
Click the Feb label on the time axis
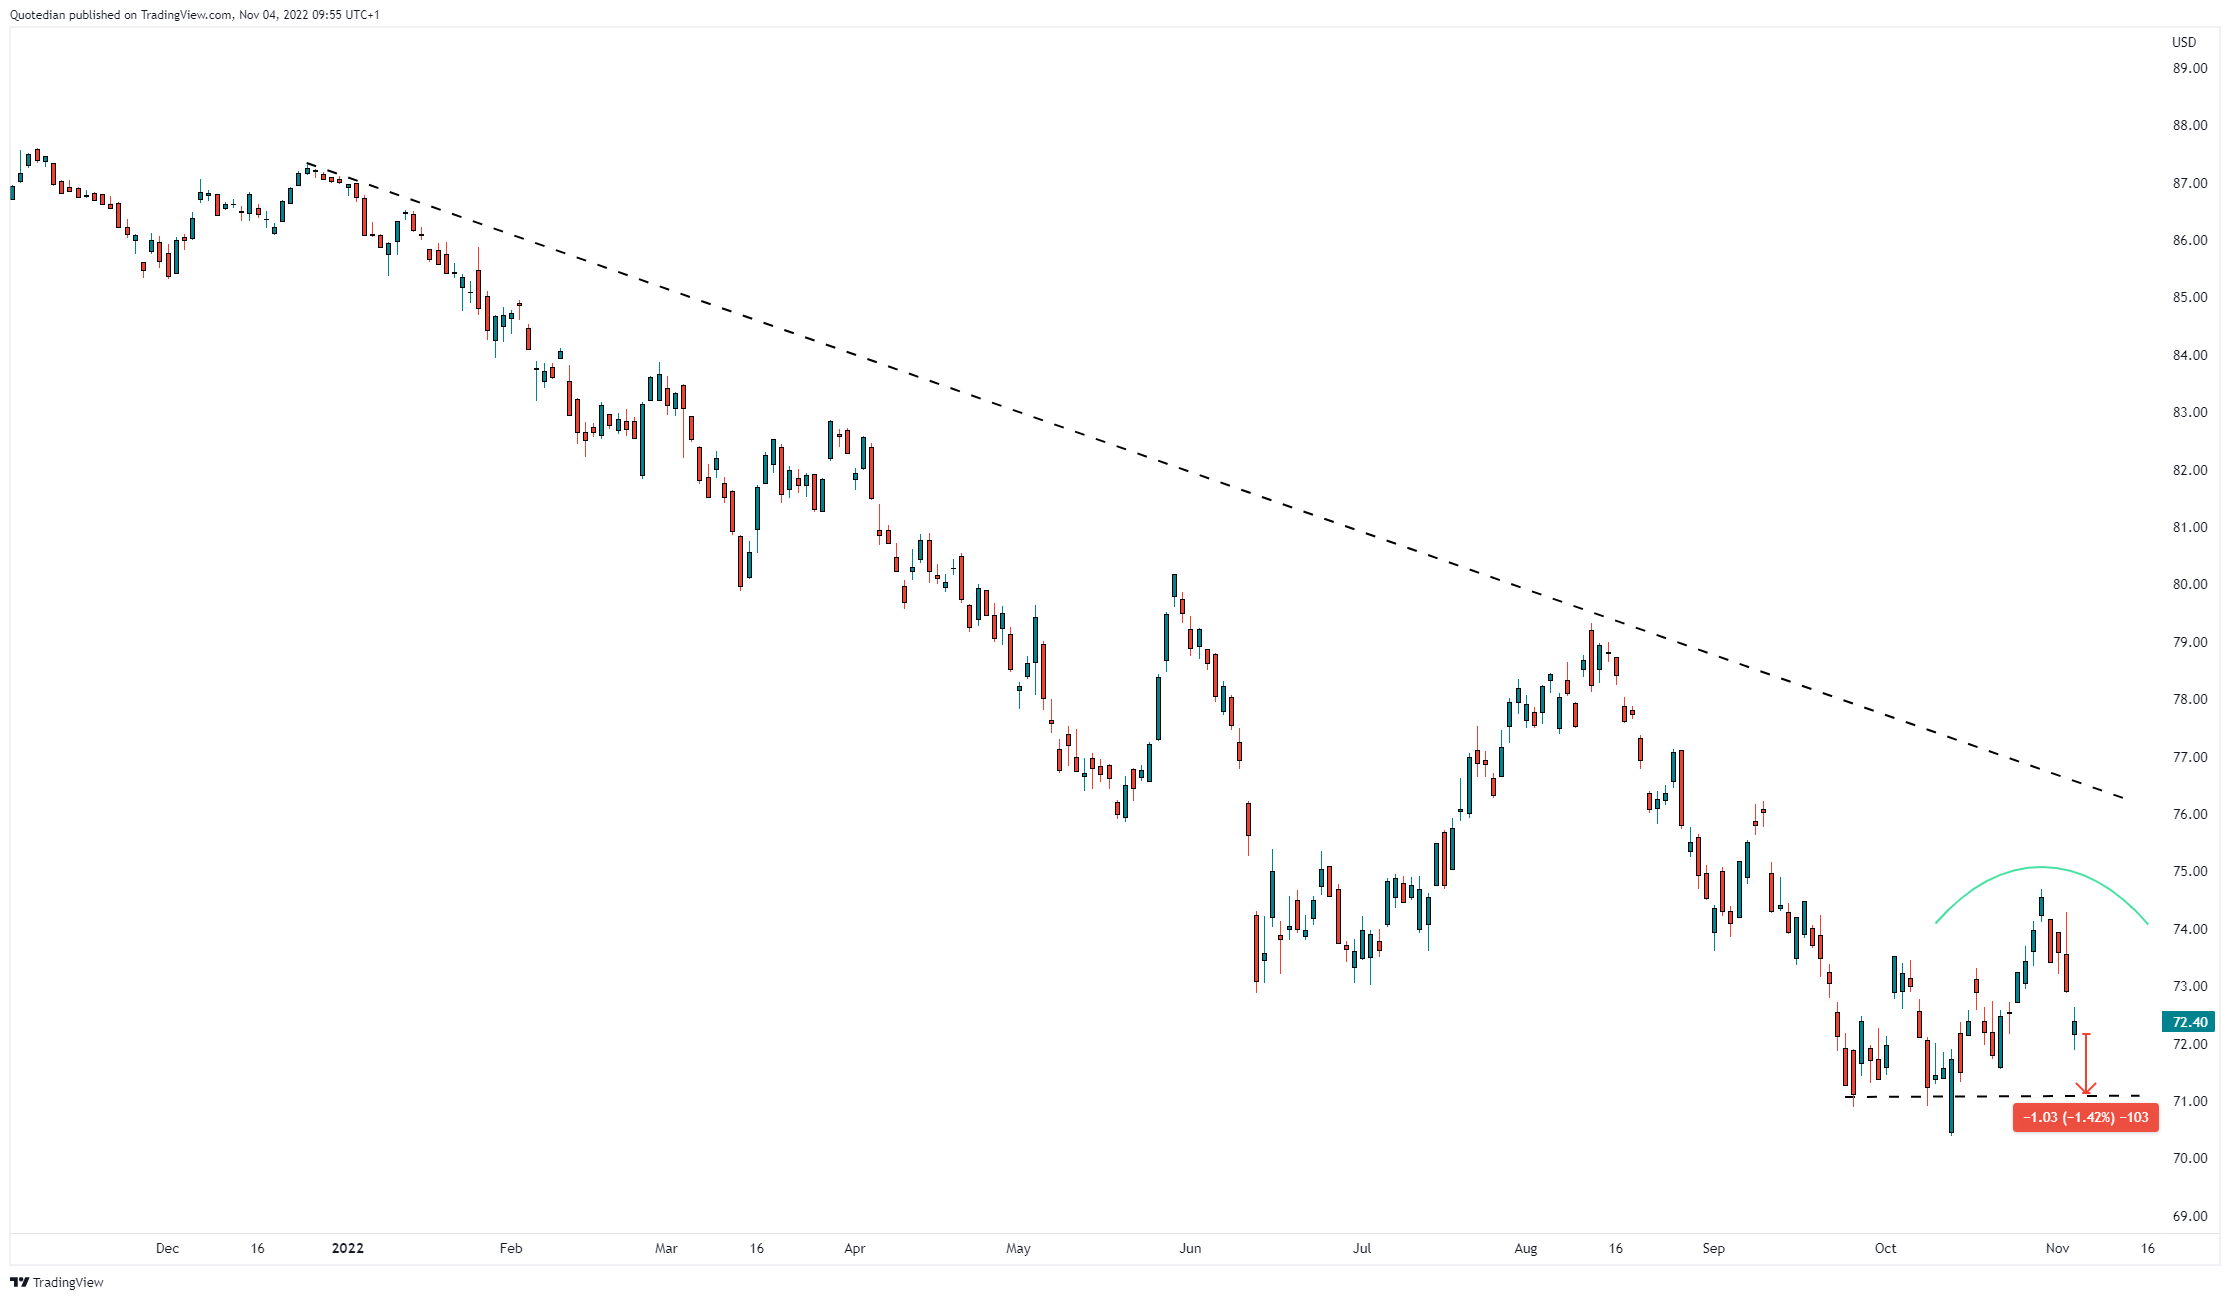point(511,1248)
